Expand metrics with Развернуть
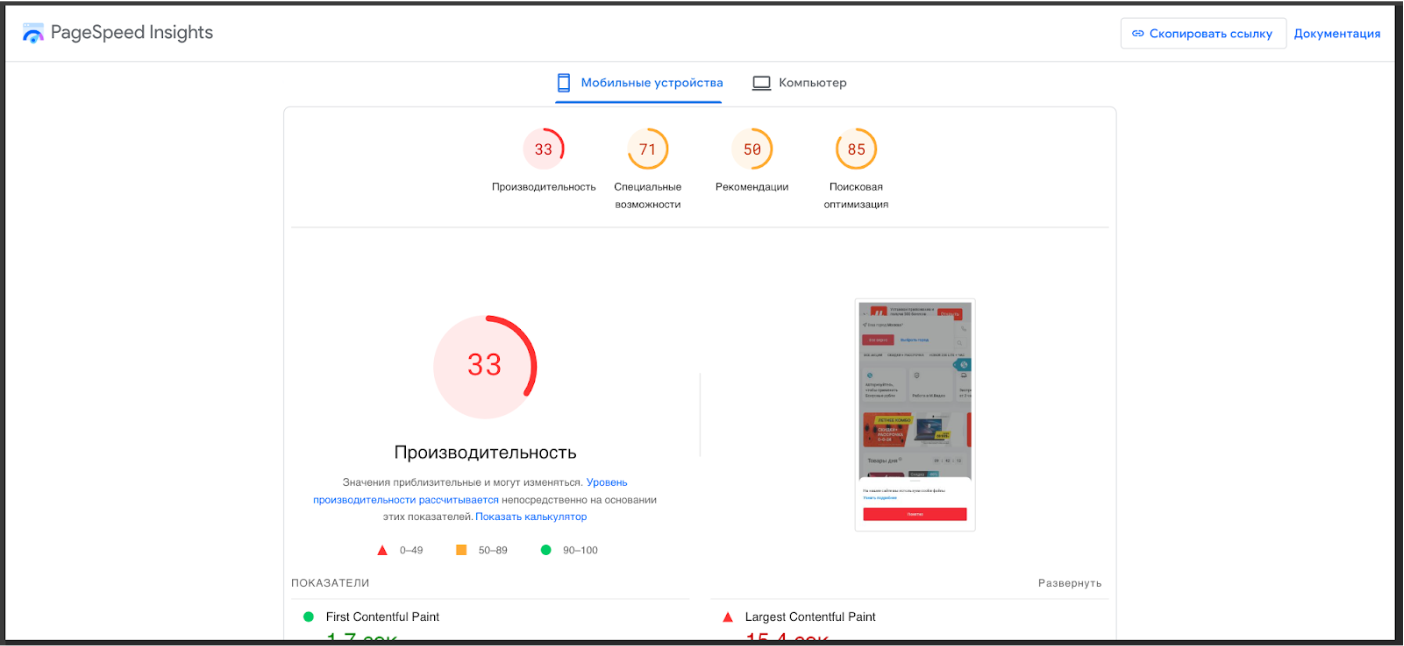 (x=1070, y=583)
